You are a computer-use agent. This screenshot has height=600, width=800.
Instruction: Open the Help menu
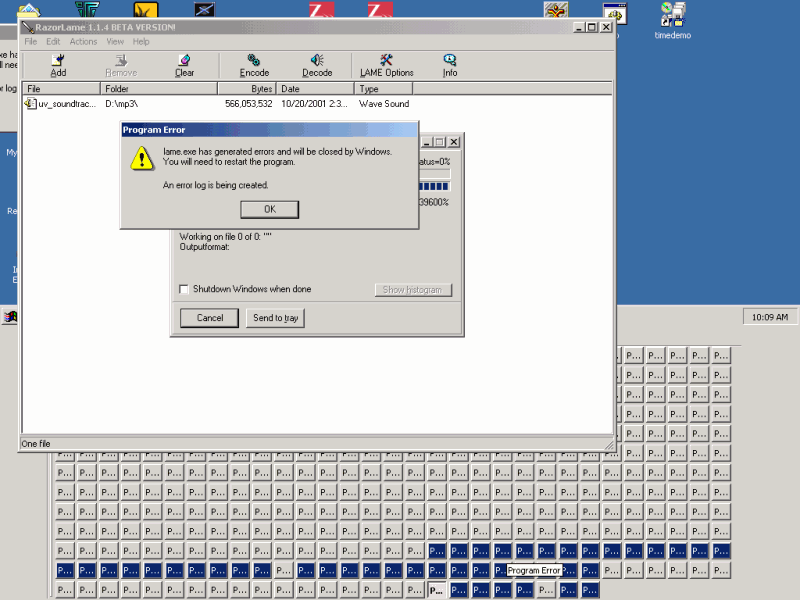tap(141, 42)
